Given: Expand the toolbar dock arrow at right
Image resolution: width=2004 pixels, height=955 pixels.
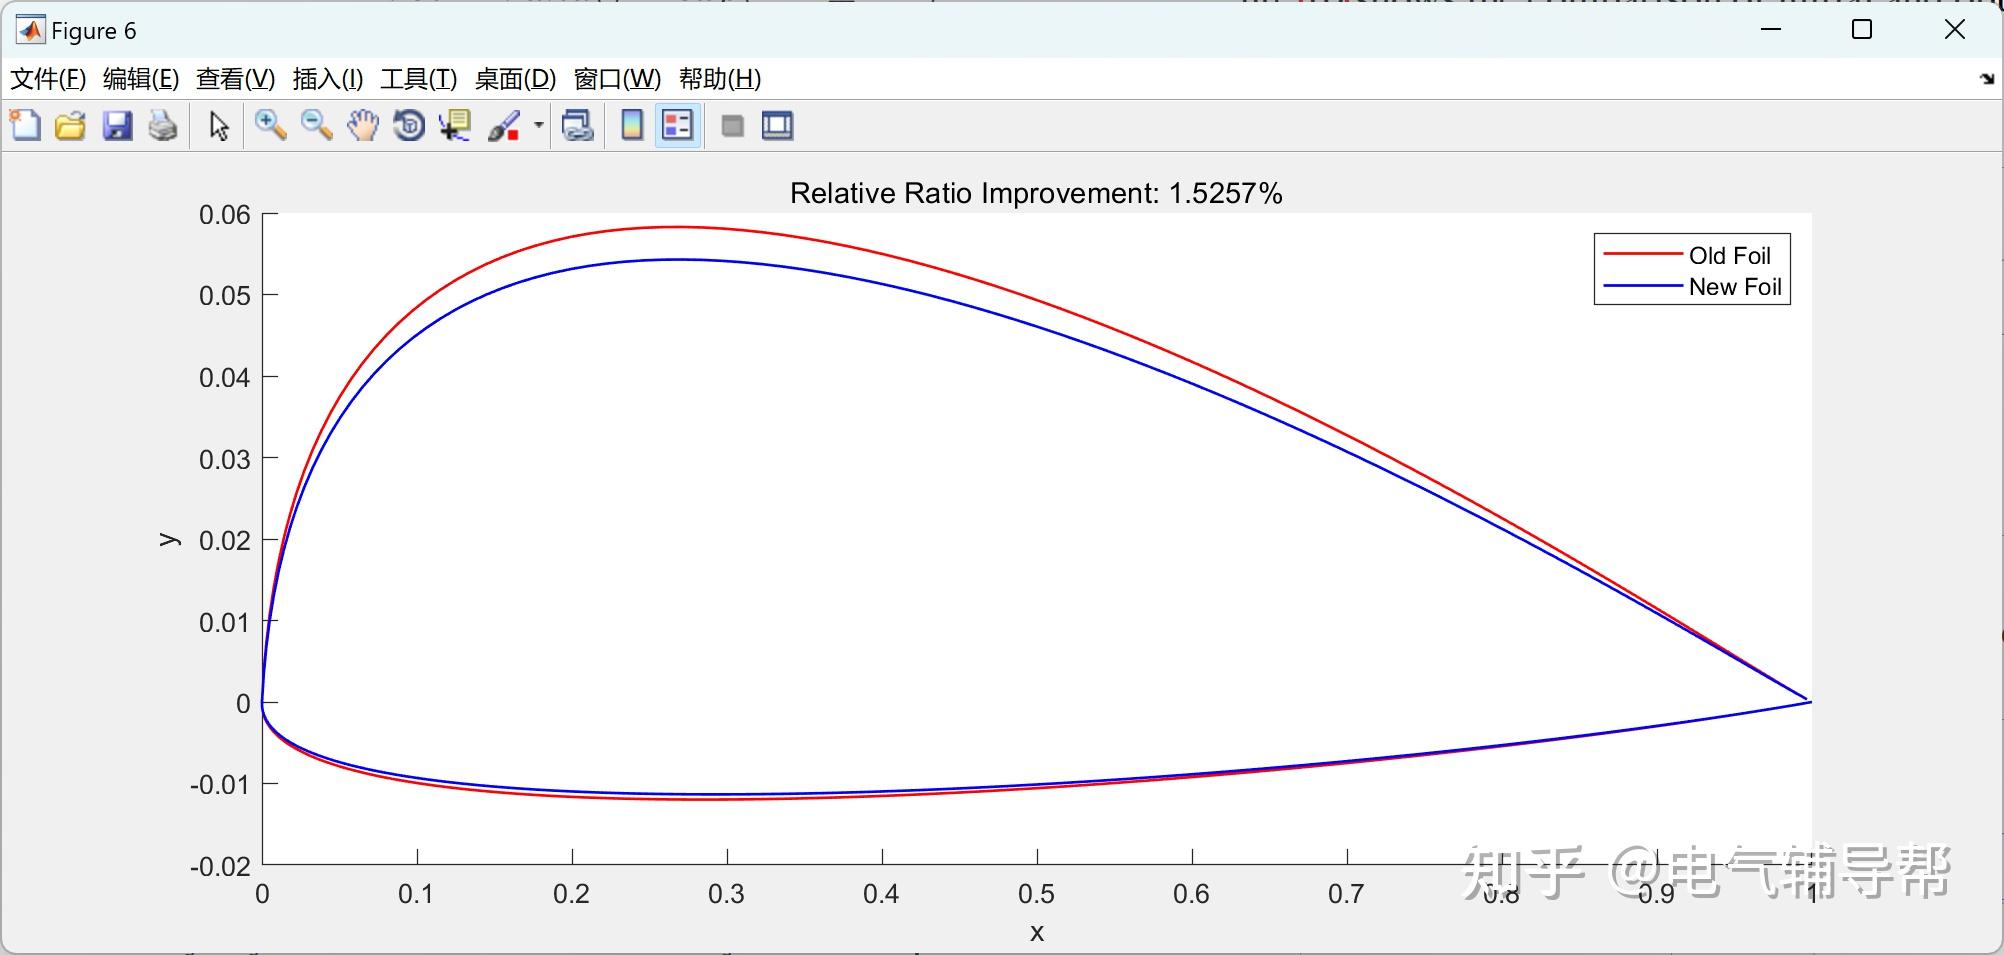Looking at the screenshot, I should (1986, 79).
